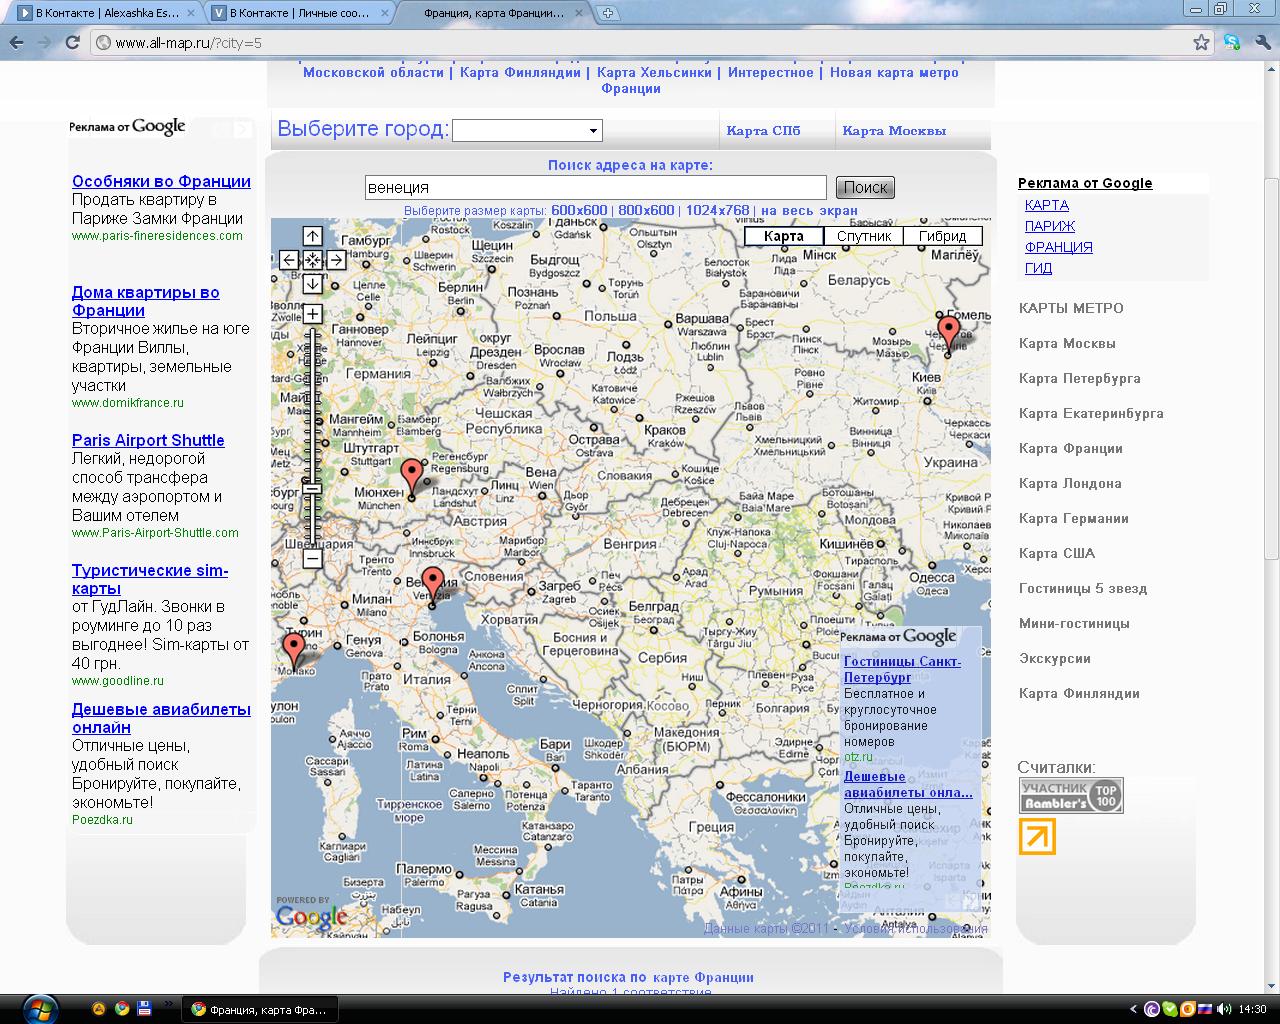Open 'Гостиницы Санкт-Петербург' map ad link
The width and height of the screenshot is (1280, 1024).
pyautogui.click(x=902, y=669)
